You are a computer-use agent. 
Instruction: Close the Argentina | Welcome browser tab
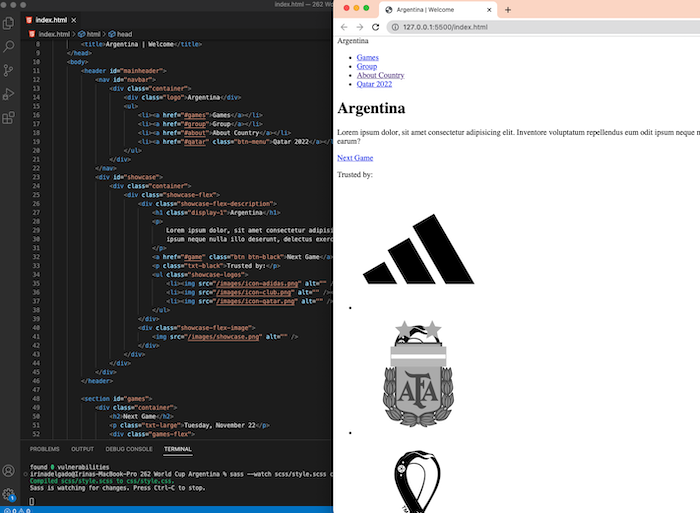point(489,10)
